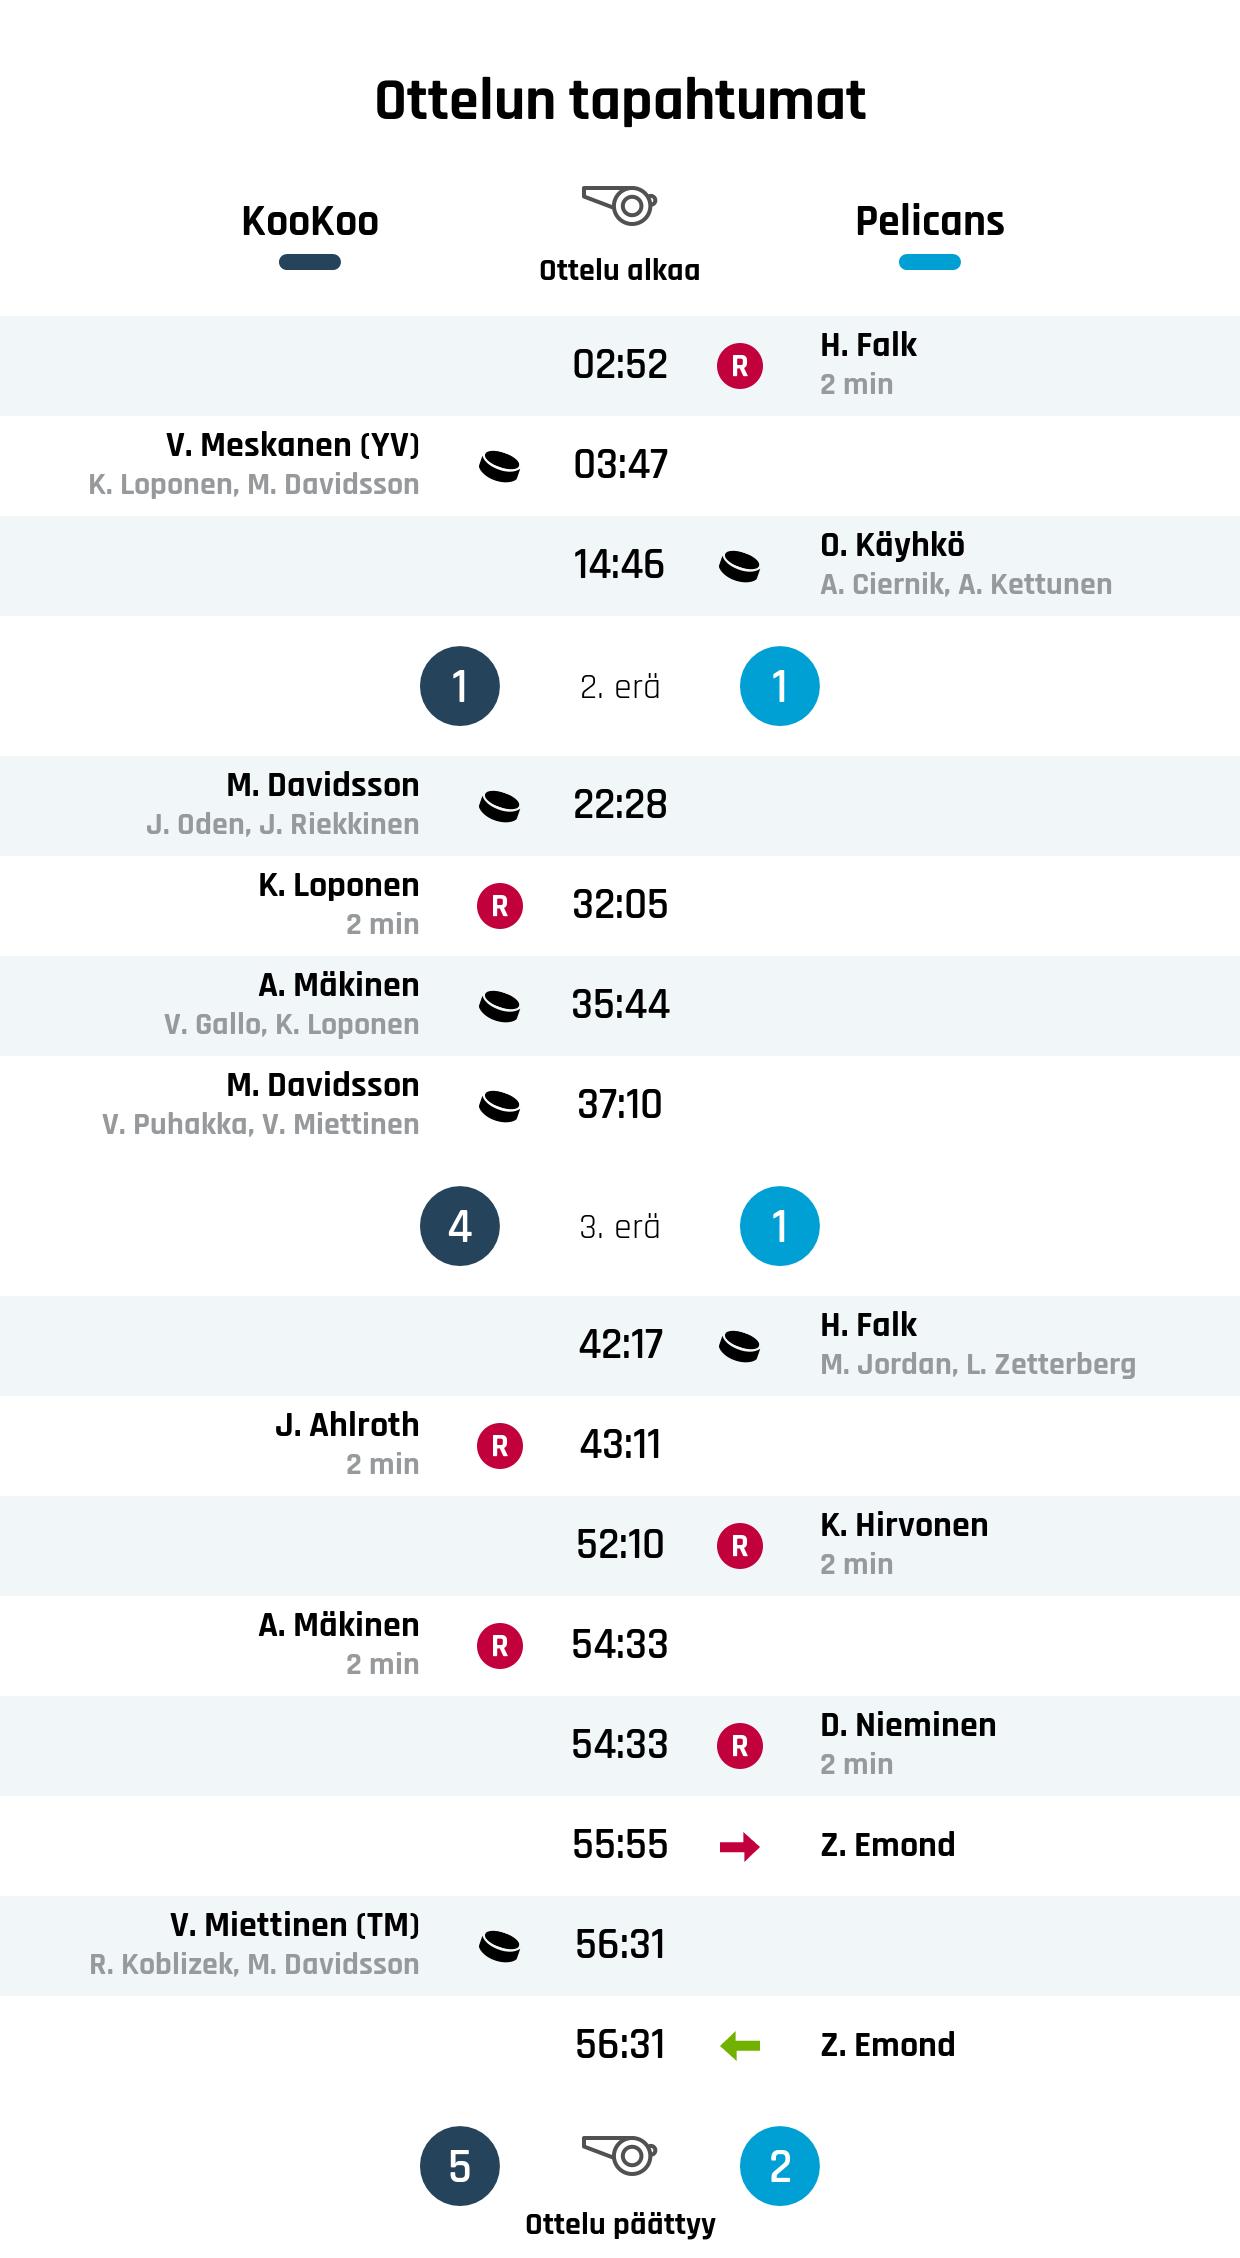Viewport: 1240px width, 2258px height.
Task: Click the goal puck icon at 03:47
Action: pyautogui.click(x=500, y=466)
